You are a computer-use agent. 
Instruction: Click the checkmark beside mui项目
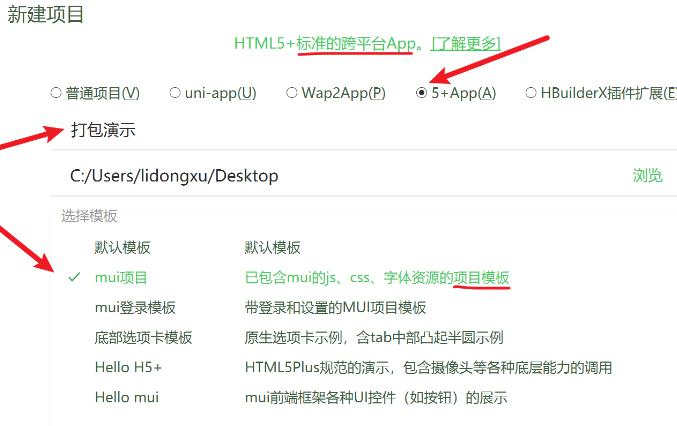(x=74, y=277)
